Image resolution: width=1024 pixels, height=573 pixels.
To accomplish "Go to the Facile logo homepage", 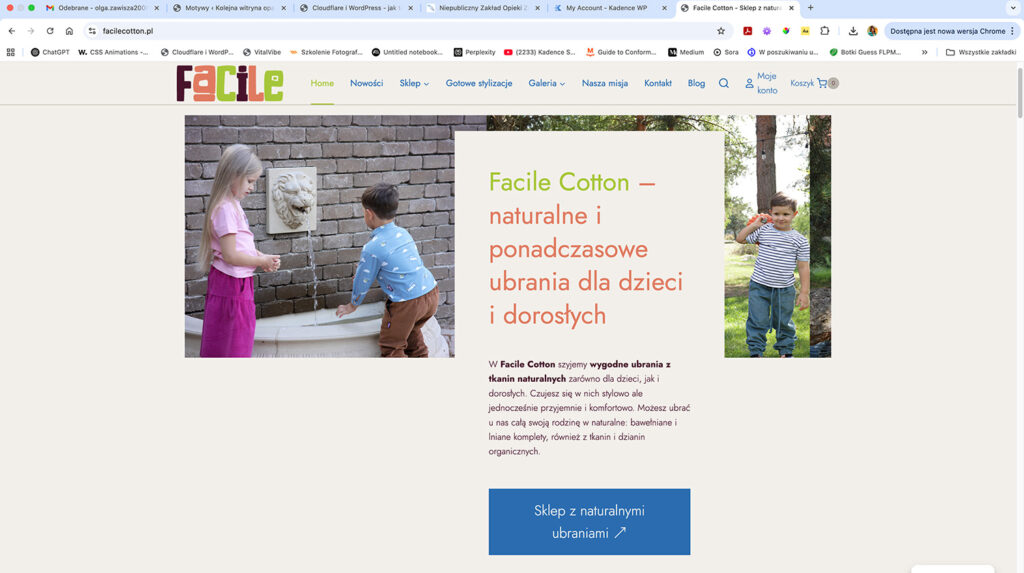I will 230,83.
